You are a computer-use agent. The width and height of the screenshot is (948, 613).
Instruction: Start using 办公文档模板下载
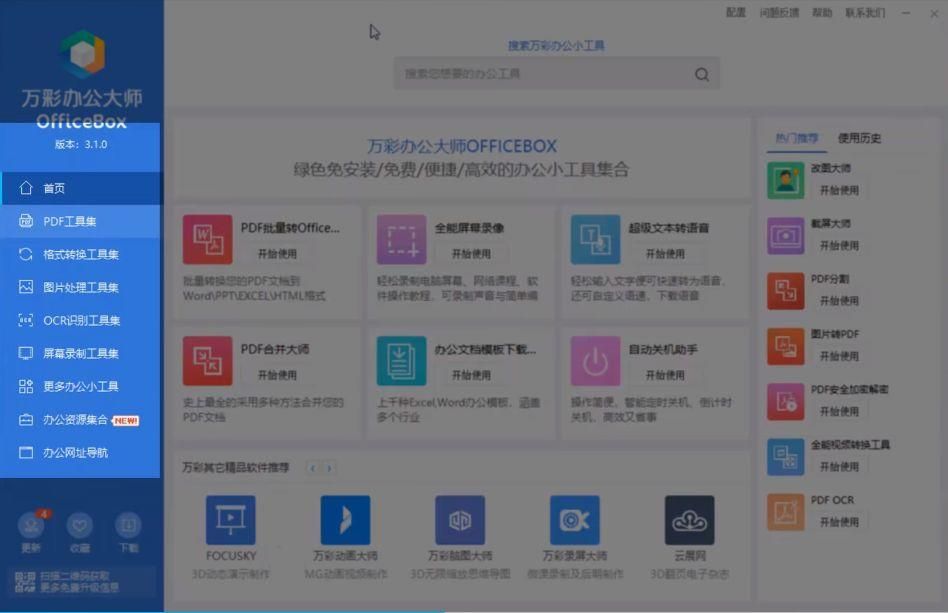click(472, 375)
